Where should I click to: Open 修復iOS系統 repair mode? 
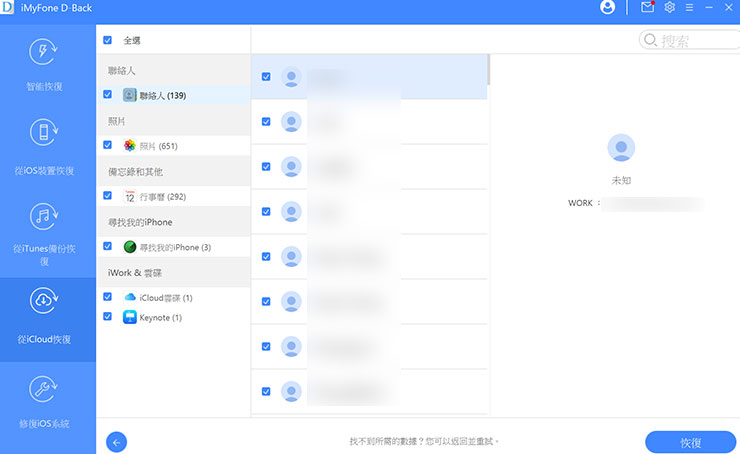point(44,403)
